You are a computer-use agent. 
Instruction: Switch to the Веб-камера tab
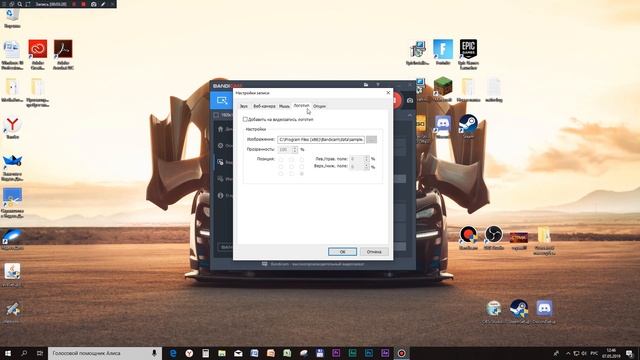(264, 106)
